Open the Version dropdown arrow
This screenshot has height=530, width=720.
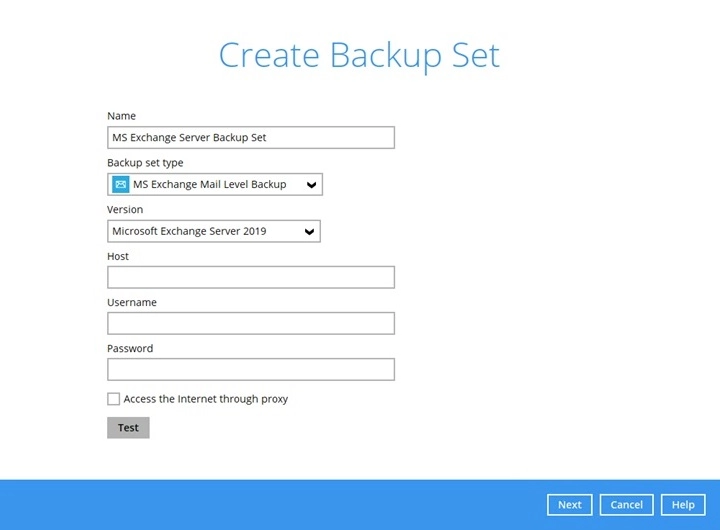(x=309, y=232)
